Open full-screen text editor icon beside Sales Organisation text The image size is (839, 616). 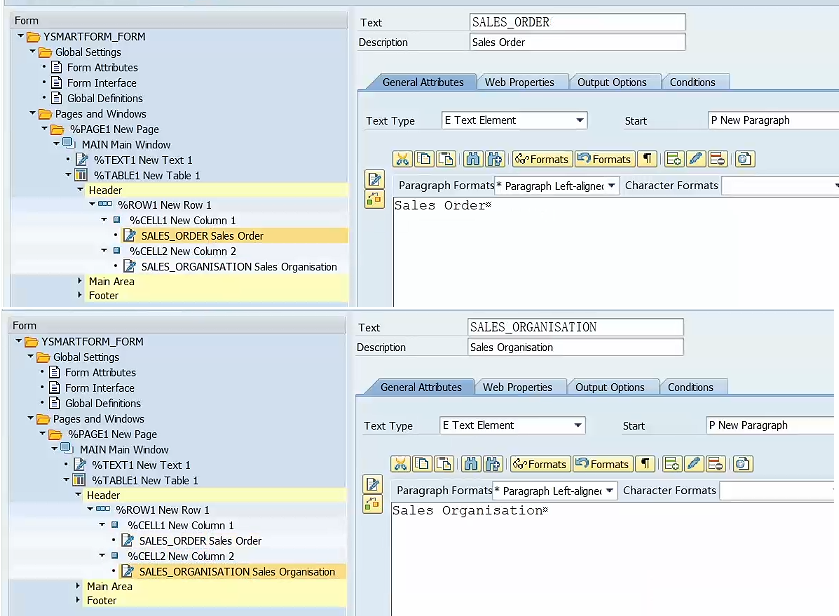tap(372, 484)
